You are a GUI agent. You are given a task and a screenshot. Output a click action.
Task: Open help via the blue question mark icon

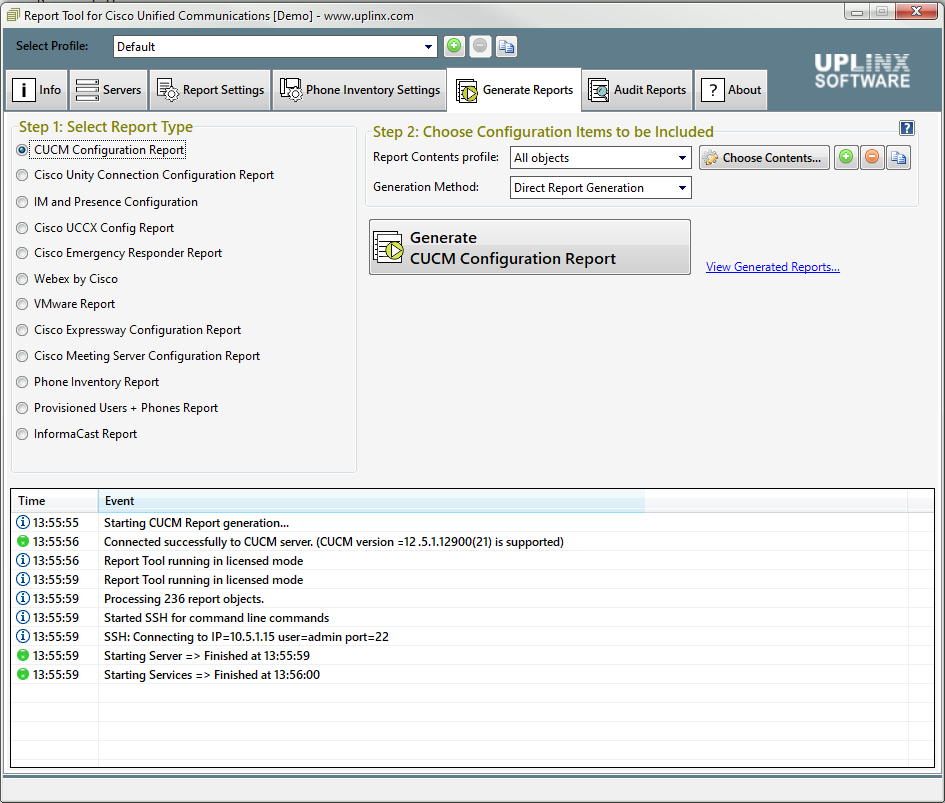coord(906,128)
